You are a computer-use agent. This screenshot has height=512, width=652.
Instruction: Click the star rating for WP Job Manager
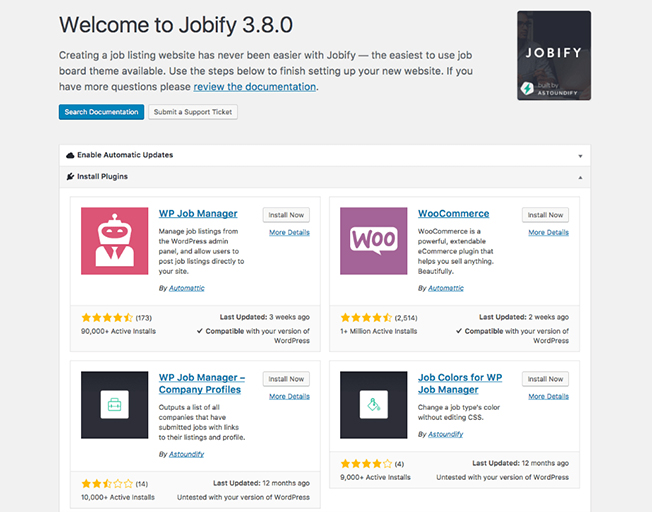pos(107,318)
